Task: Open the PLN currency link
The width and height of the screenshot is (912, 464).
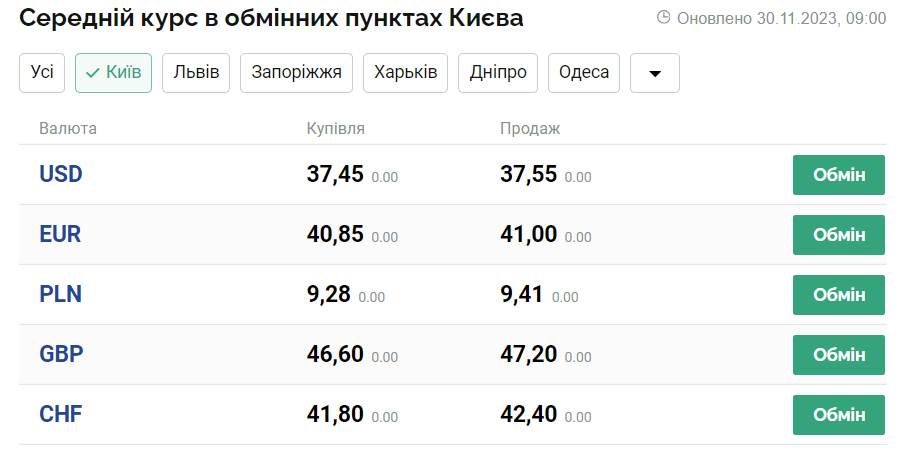Action: tap(60, 294)
